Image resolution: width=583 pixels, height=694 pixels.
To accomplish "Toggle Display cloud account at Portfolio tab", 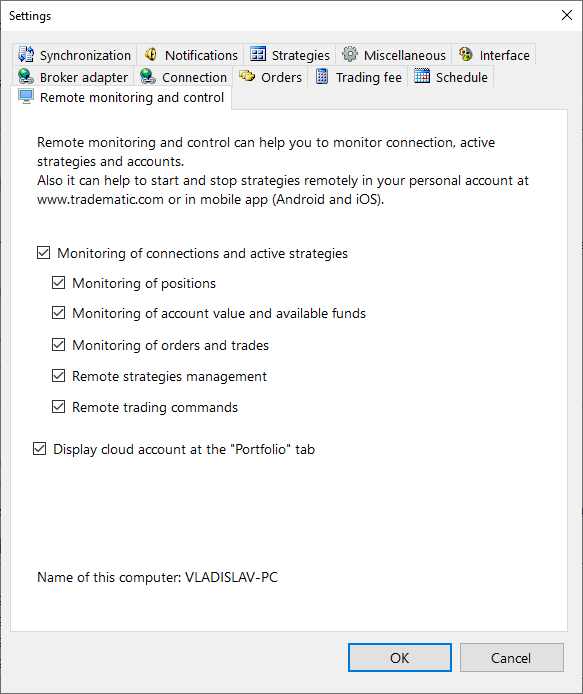I will [39, 449].
